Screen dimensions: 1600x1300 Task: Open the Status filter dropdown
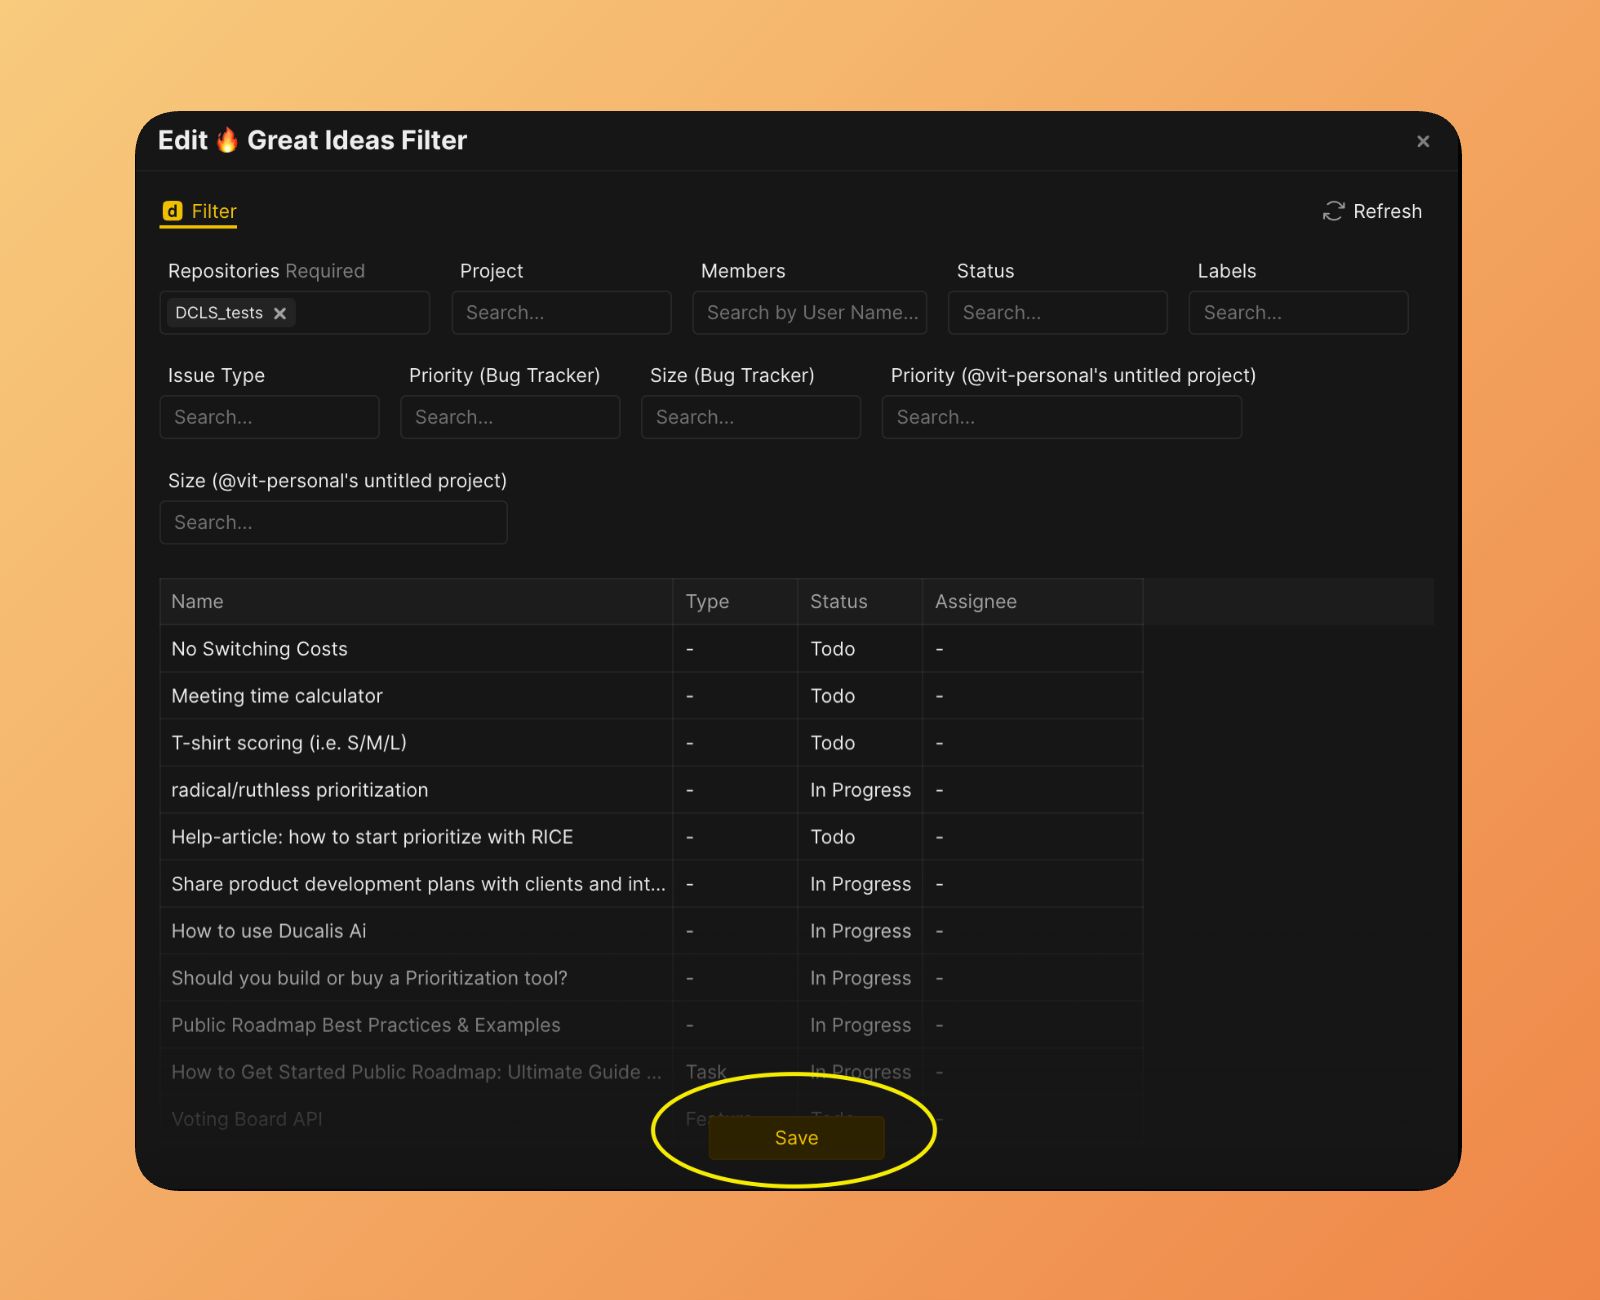click(1057, 313)
